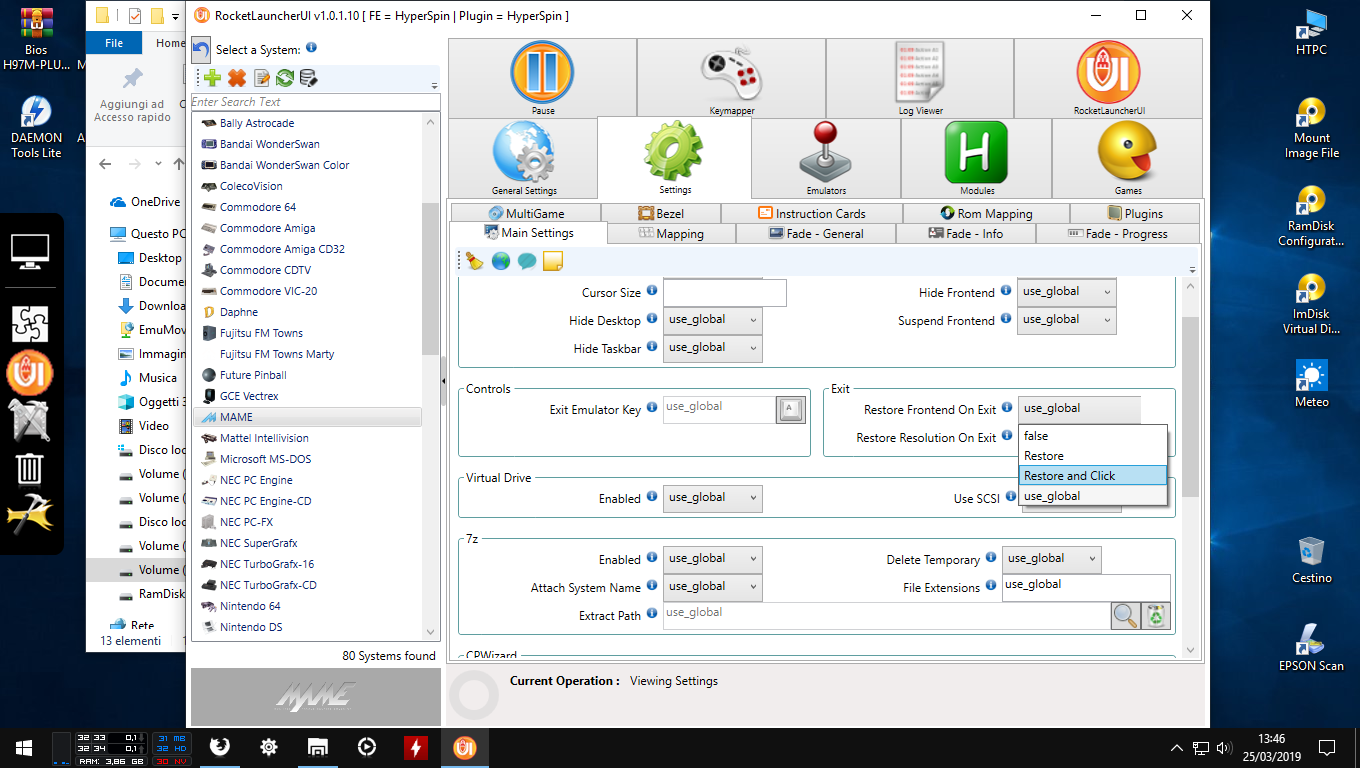The image size is (1360, 768).
Task: Click the orange X delete system icon
Action: coord(237,78)
